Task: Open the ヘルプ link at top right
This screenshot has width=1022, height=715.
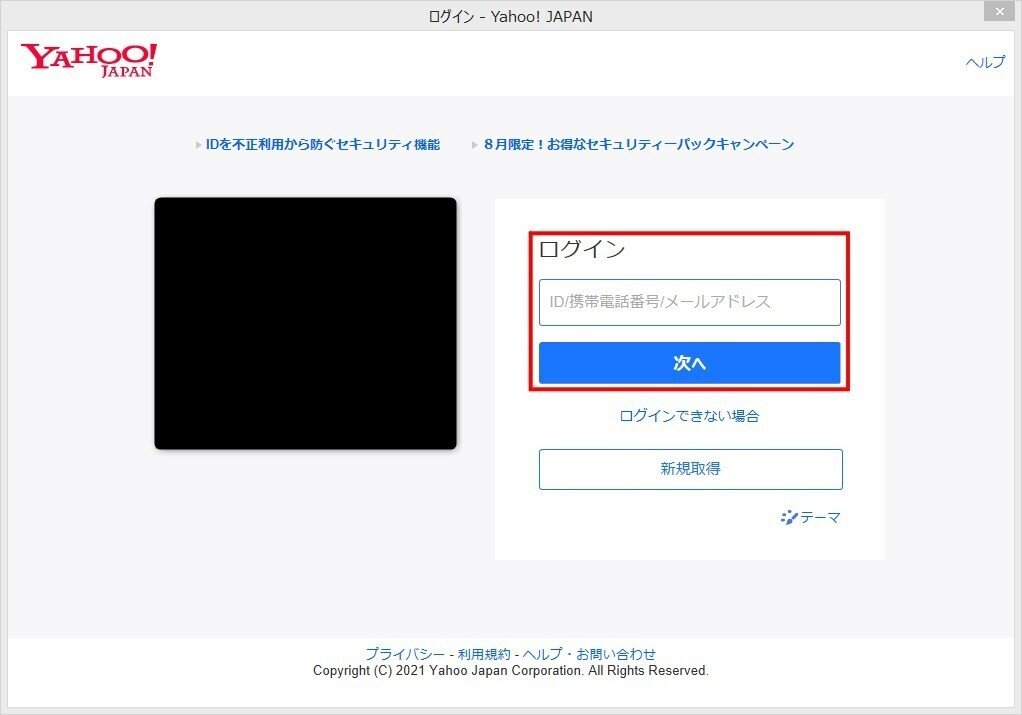Action: [x=985, y=62]
